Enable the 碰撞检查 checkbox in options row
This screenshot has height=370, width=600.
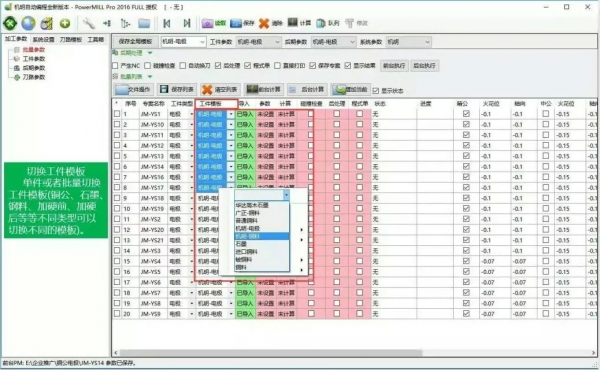[148, 66]
